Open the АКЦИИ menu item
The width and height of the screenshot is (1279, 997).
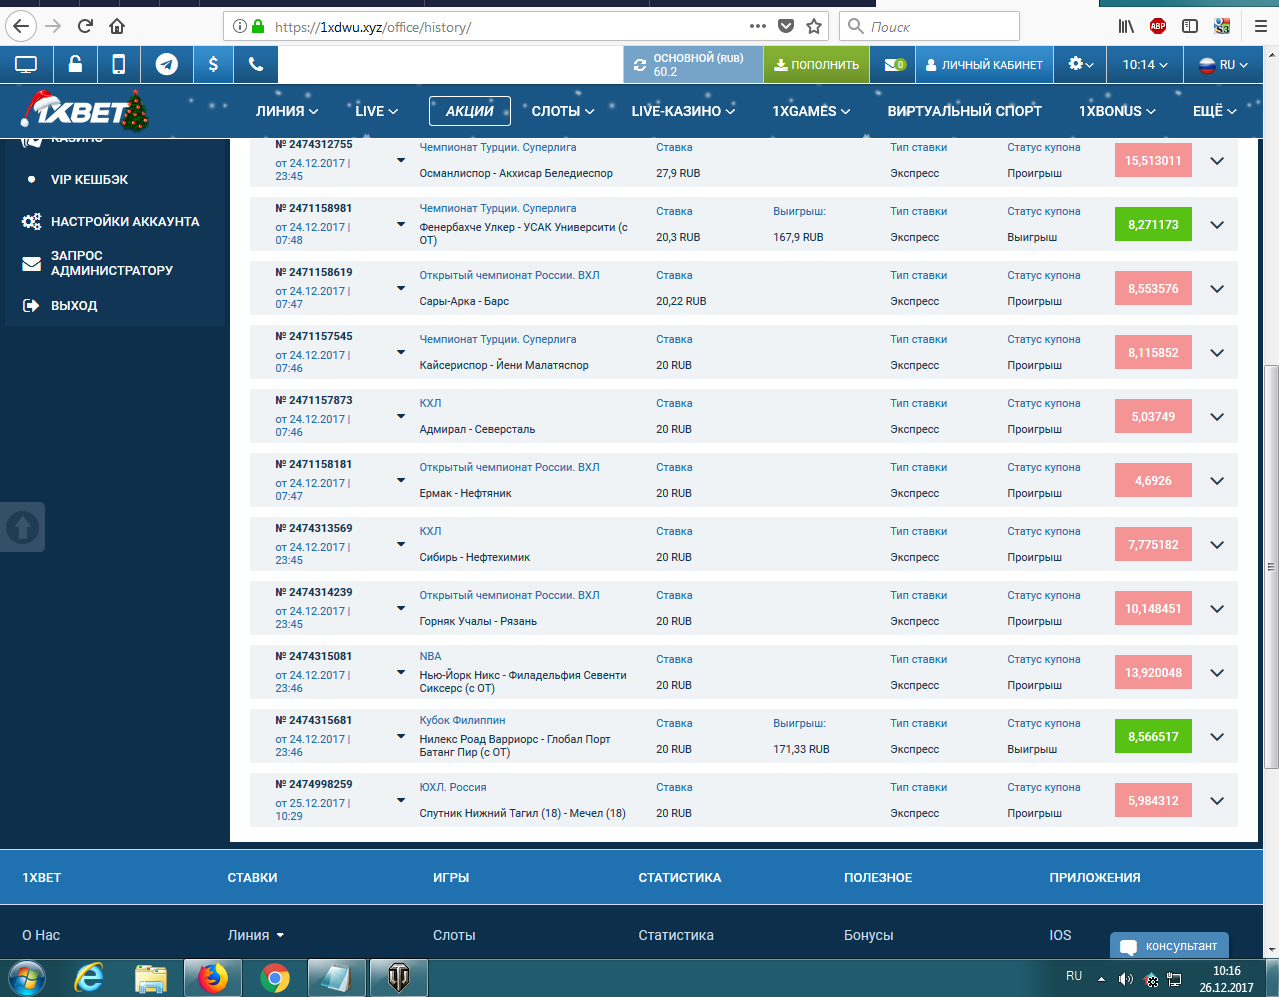[469, 111]
